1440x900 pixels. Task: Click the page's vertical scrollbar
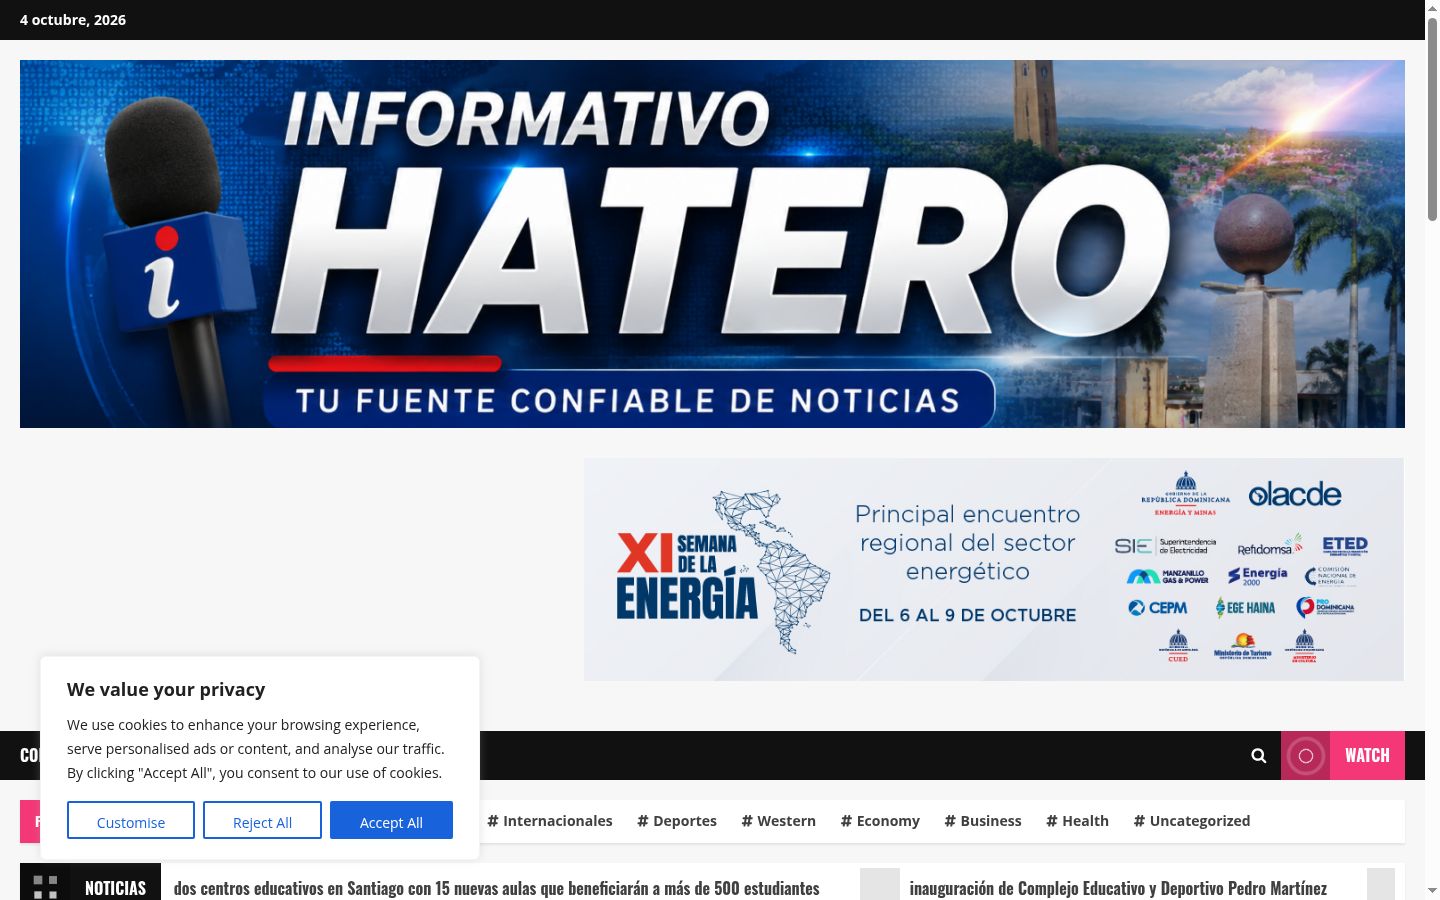1432,120
